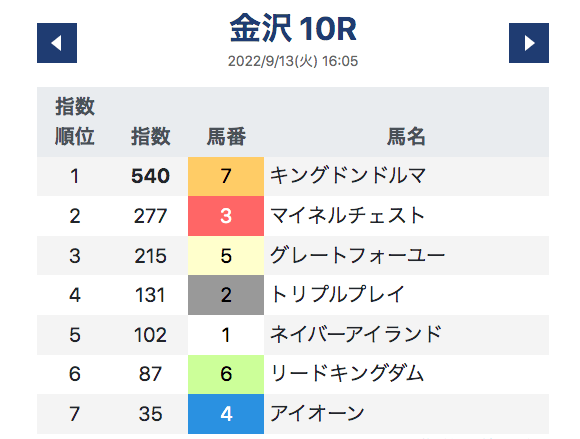Click gray horse number 2 cell

coord(226,295)
